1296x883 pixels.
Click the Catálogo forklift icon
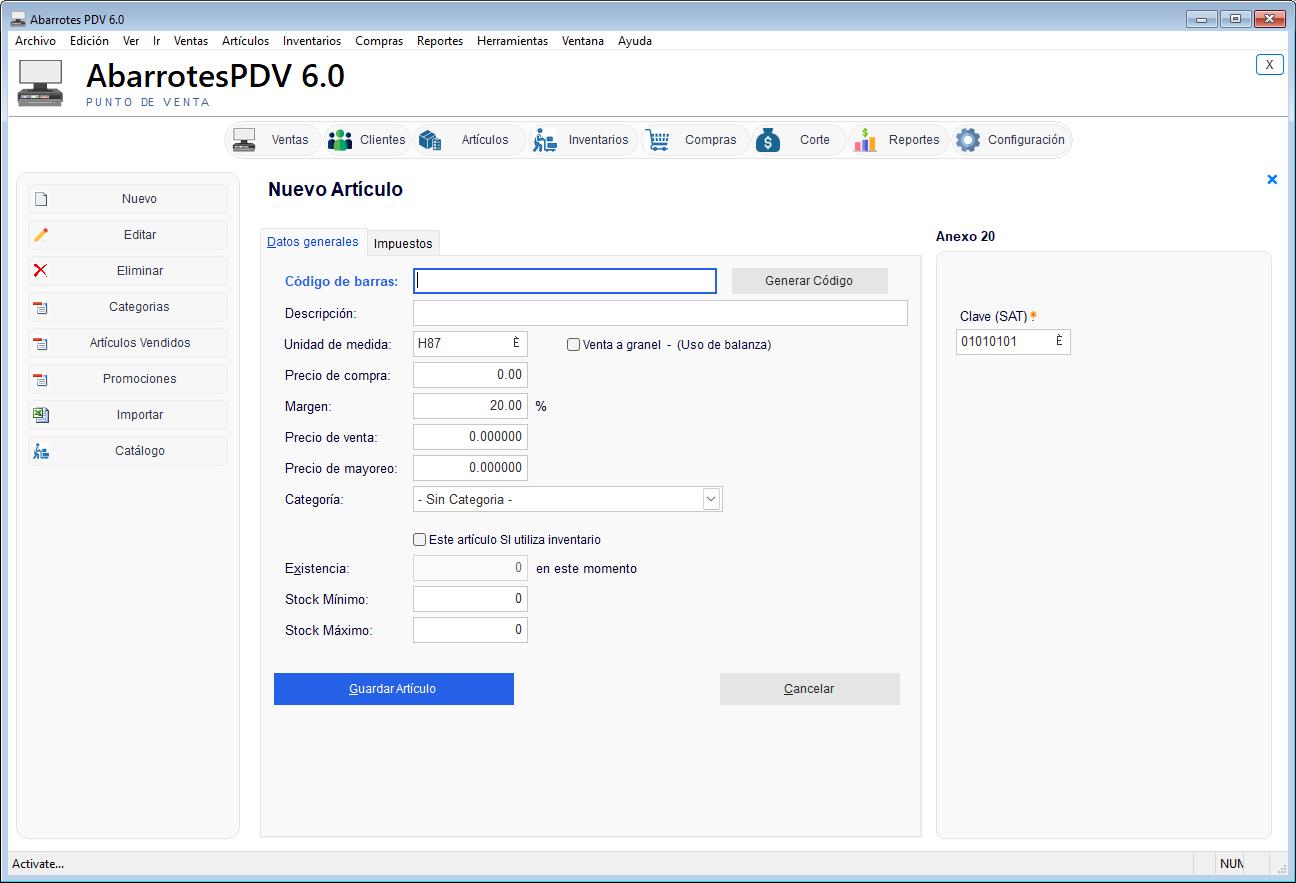[x=41, y=451]
